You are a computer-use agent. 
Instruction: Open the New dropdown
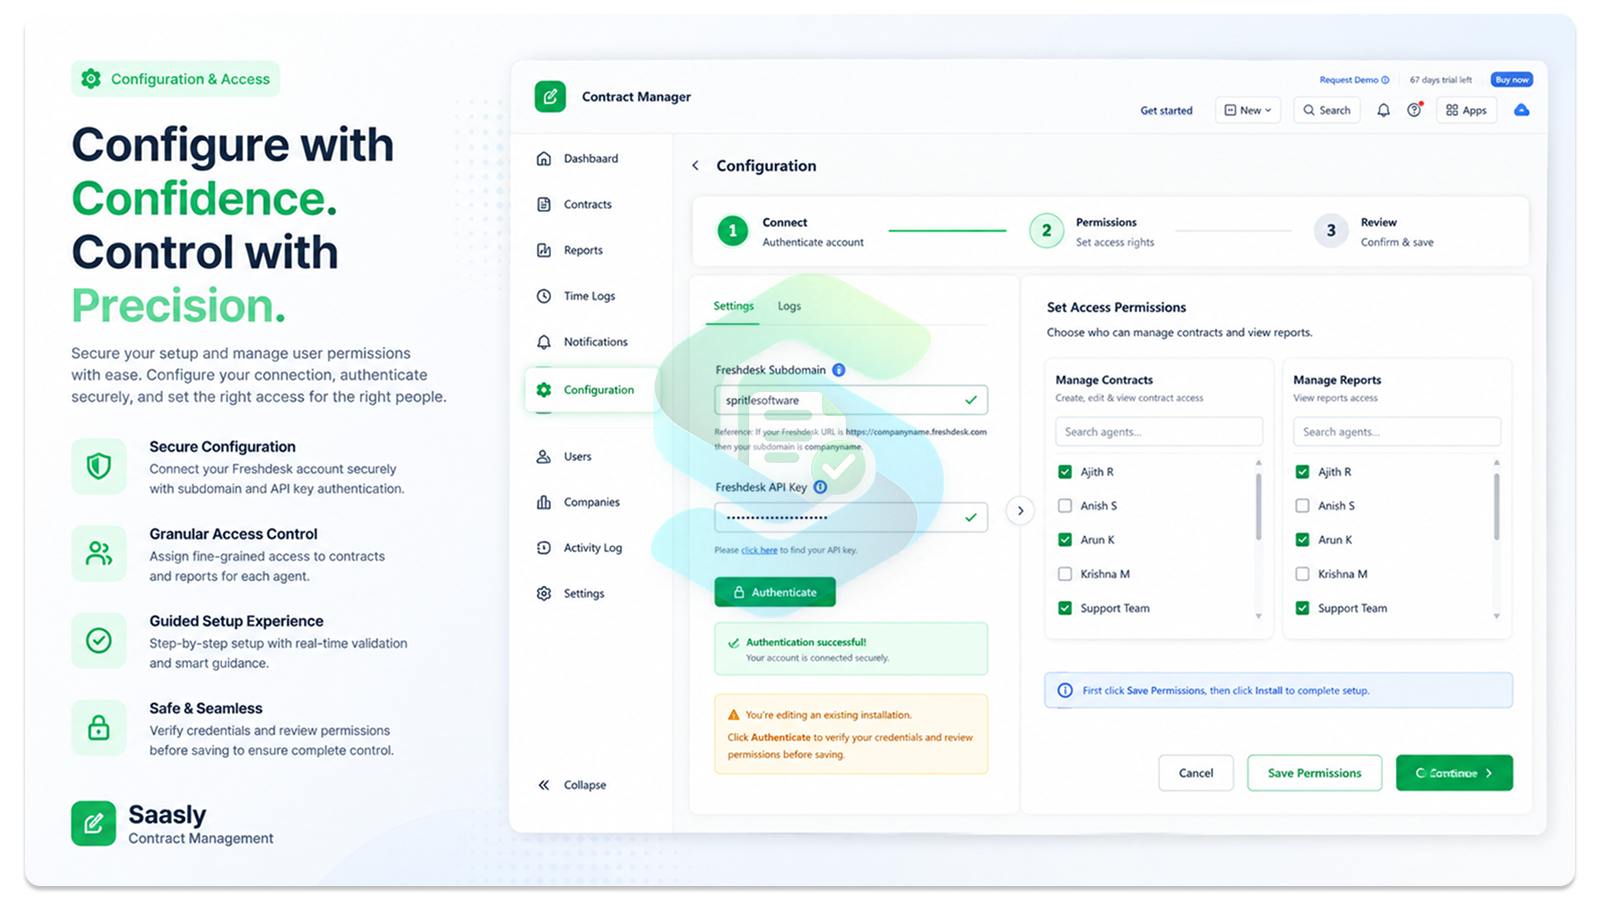click(x=1248, y=110)
